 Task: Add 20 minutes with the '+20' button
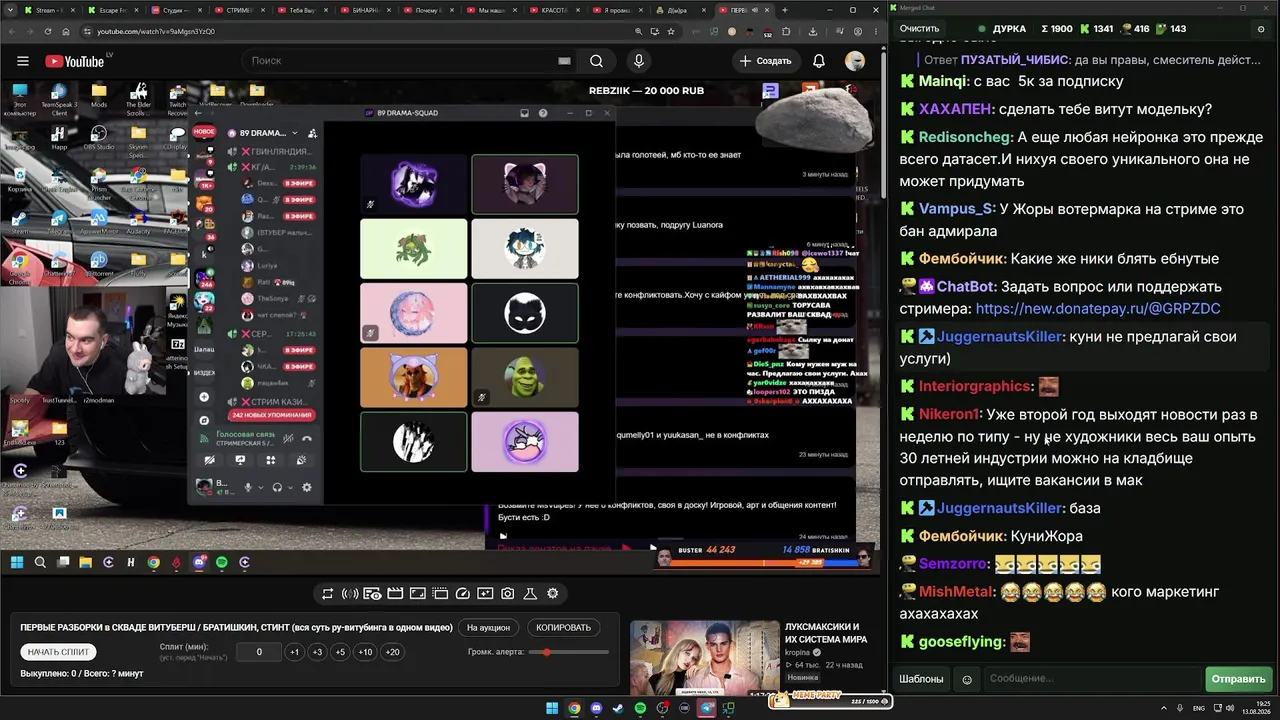click(392, 652)
